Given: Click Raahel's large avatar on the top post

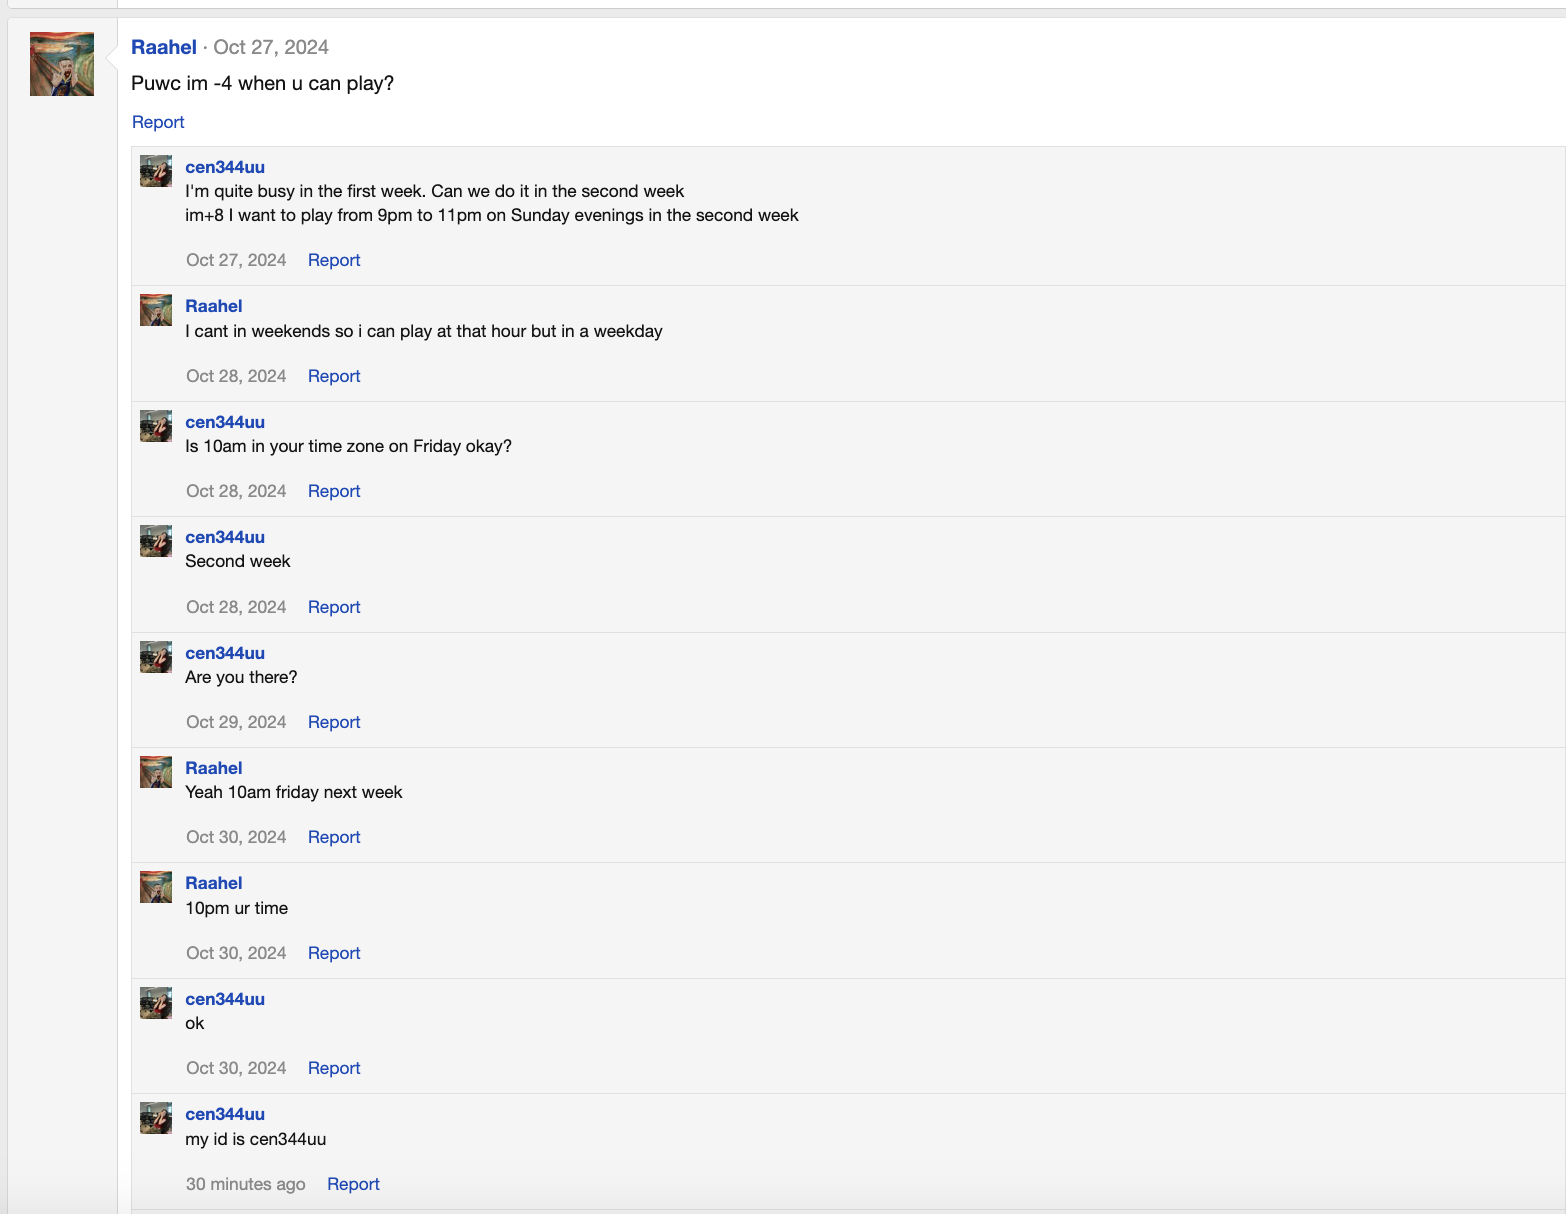Looking at the screenshot, I should (62, 64).
